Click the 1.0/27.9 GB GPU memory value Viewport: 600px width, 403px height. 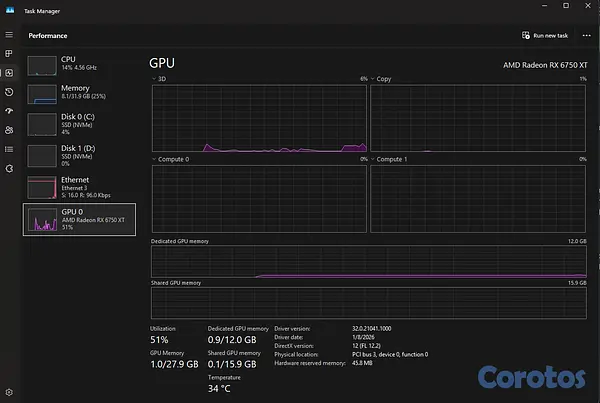(174, 364)
